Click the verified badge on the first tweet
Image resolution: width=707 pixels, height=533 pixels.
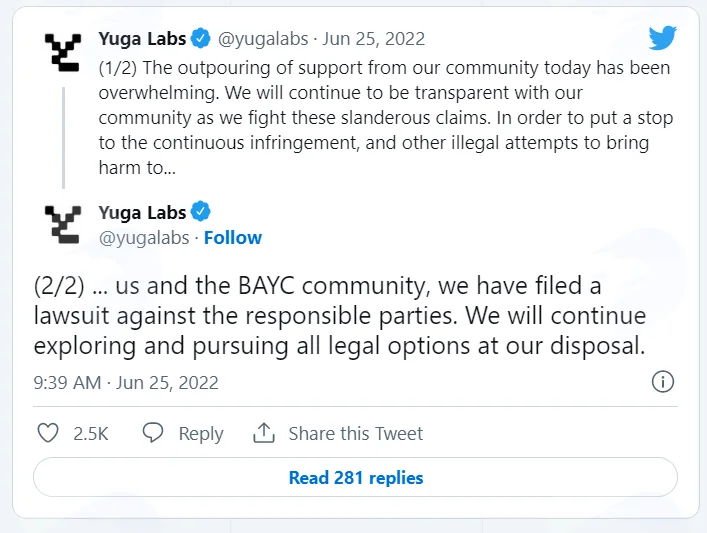click(x=201, y=38)
